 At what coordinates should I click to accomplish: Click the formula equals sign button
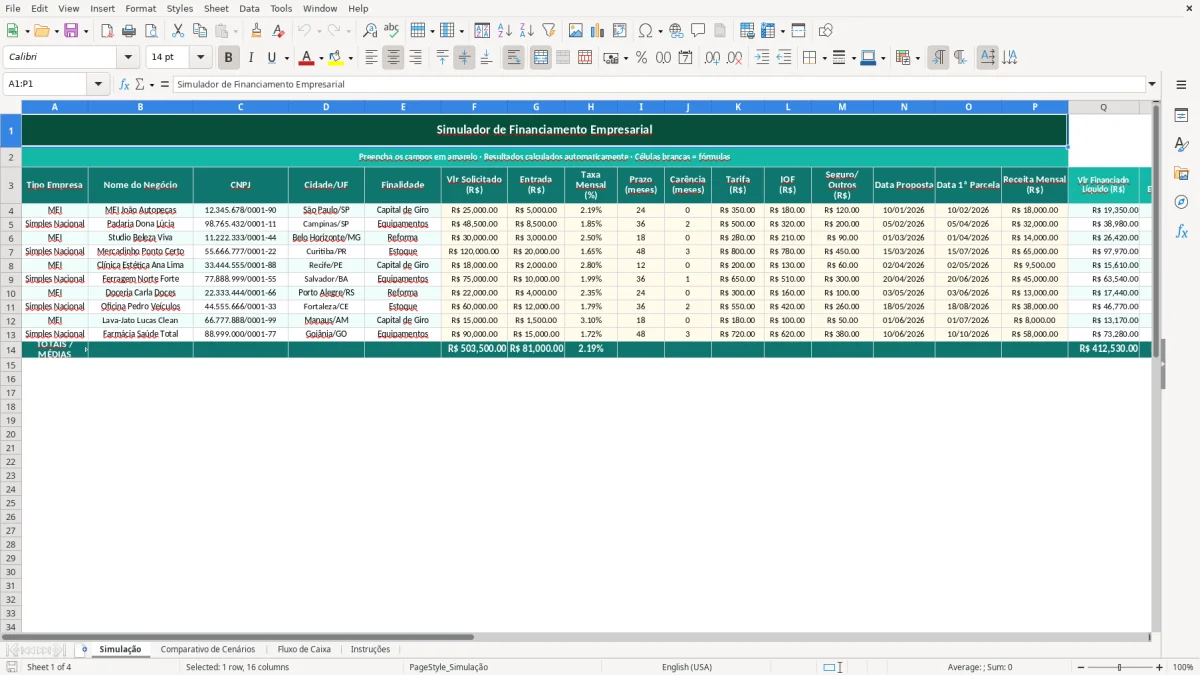coord(165,84)
